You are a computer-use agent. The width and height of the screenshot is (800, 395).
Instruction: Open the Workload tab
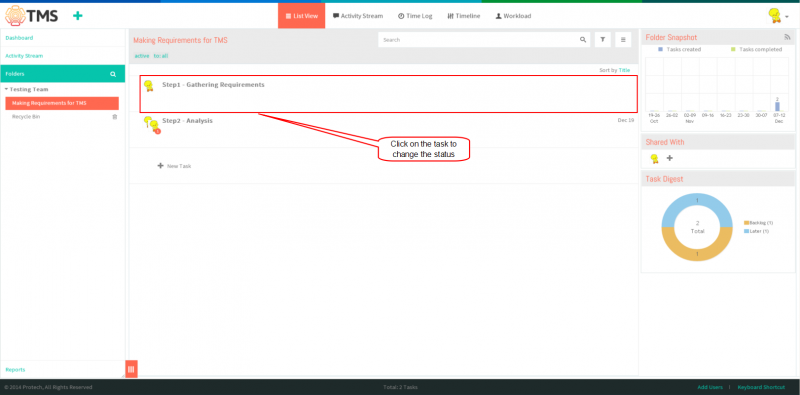click(x=513, y=16)
